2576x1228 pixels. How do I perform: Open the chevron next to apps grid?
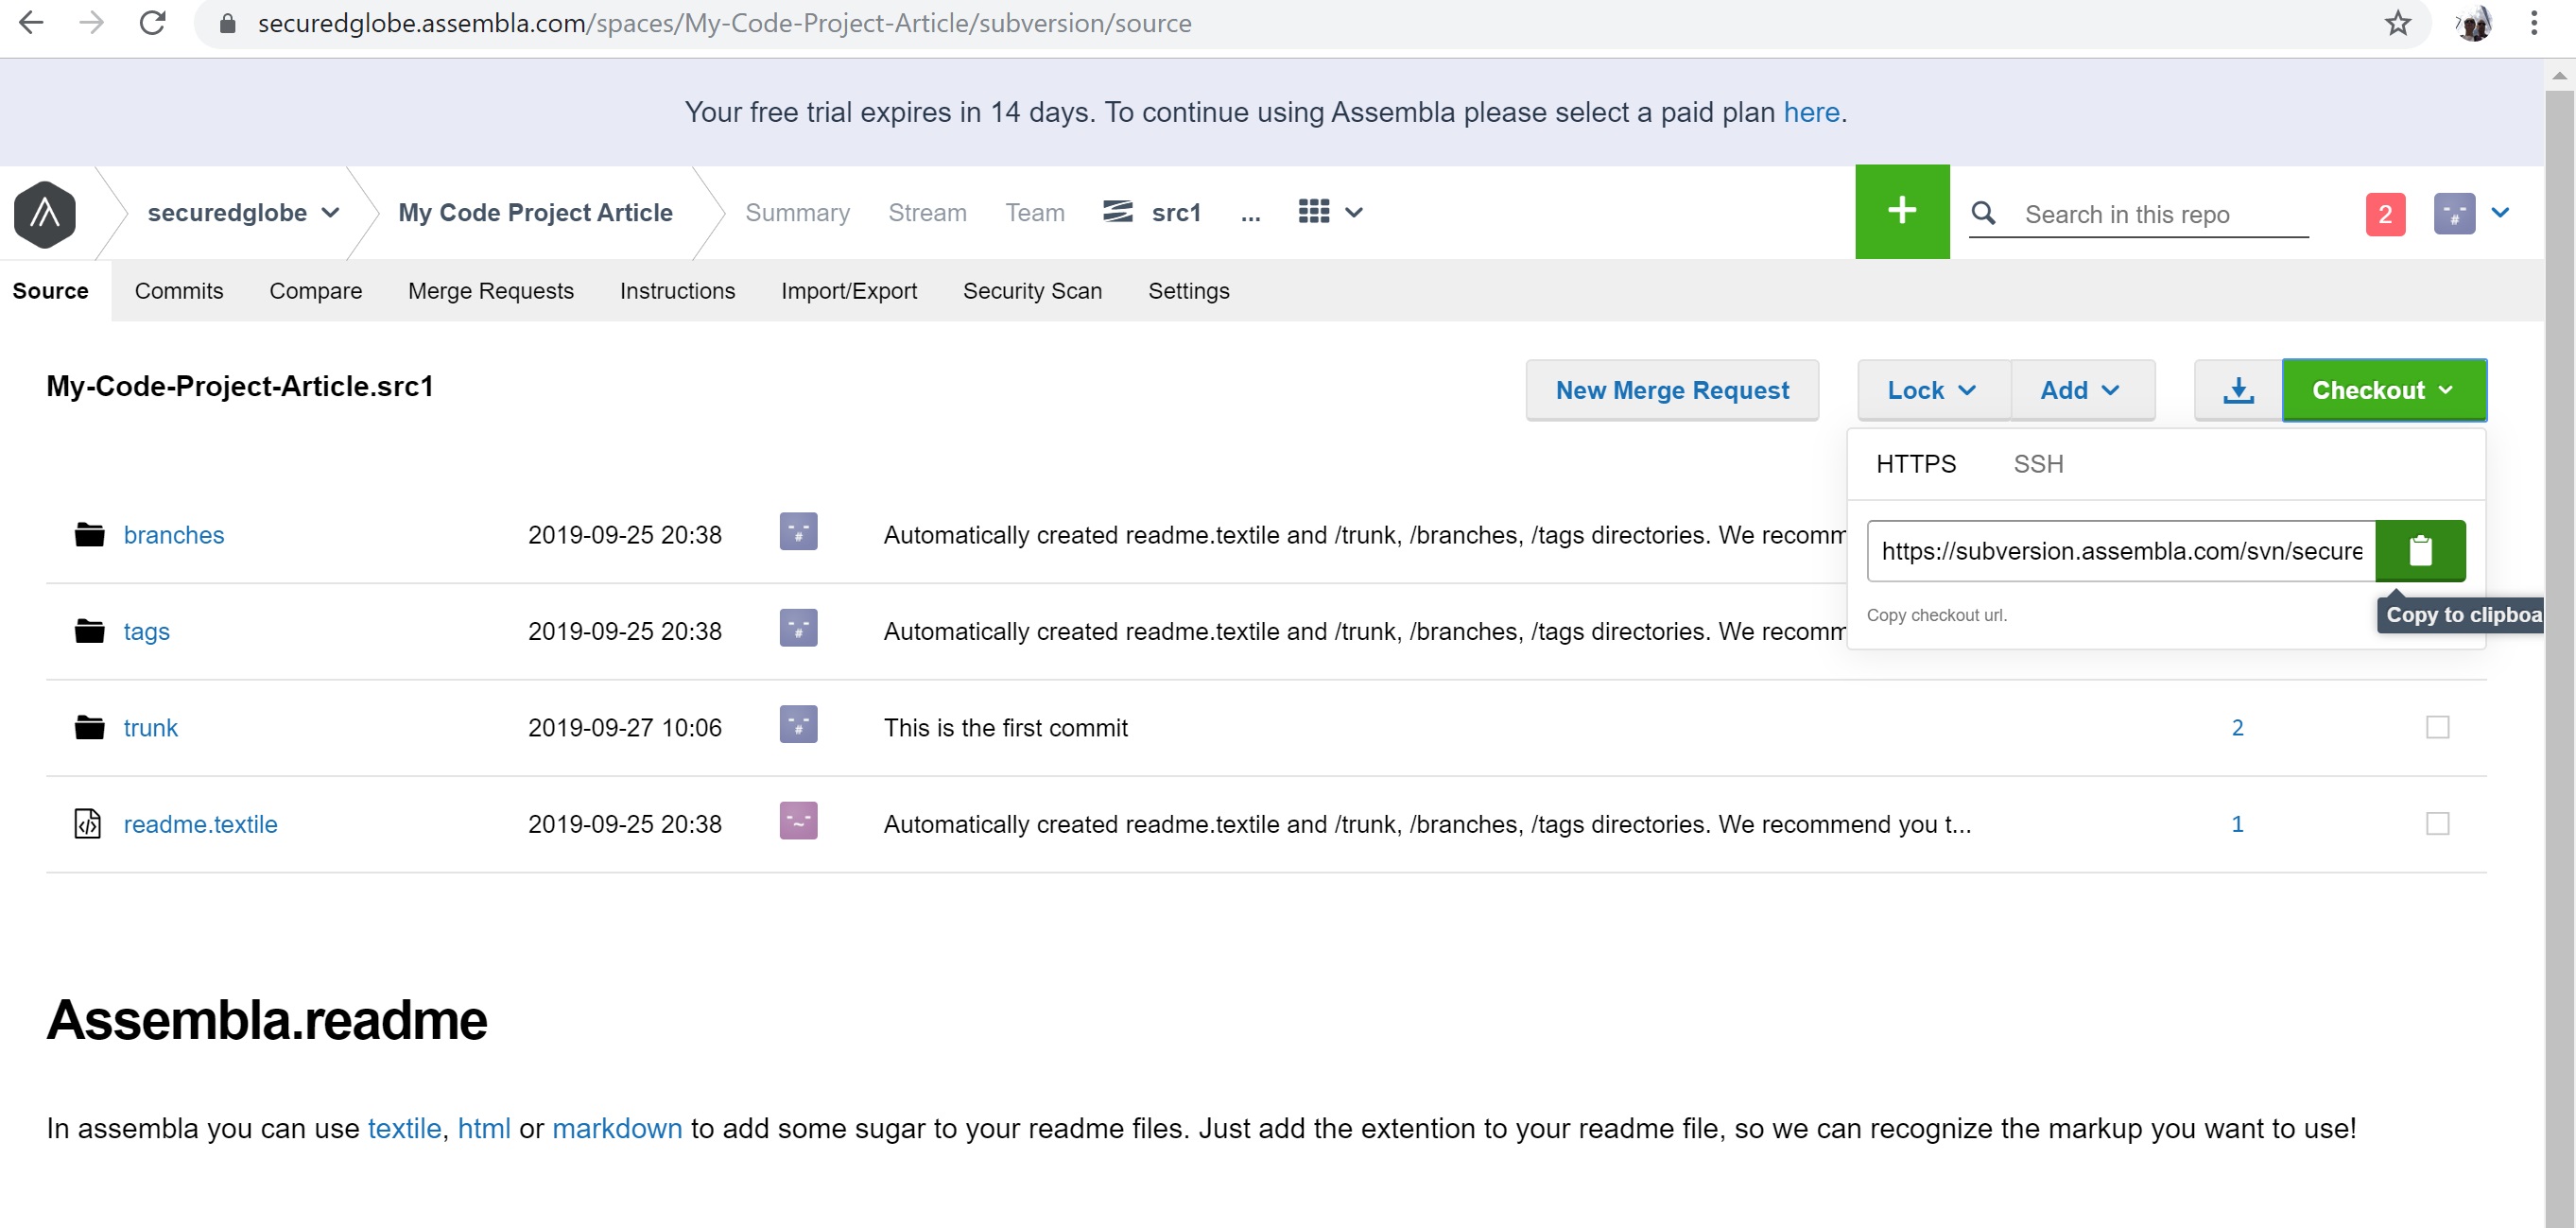click(x=1354, y=213)
